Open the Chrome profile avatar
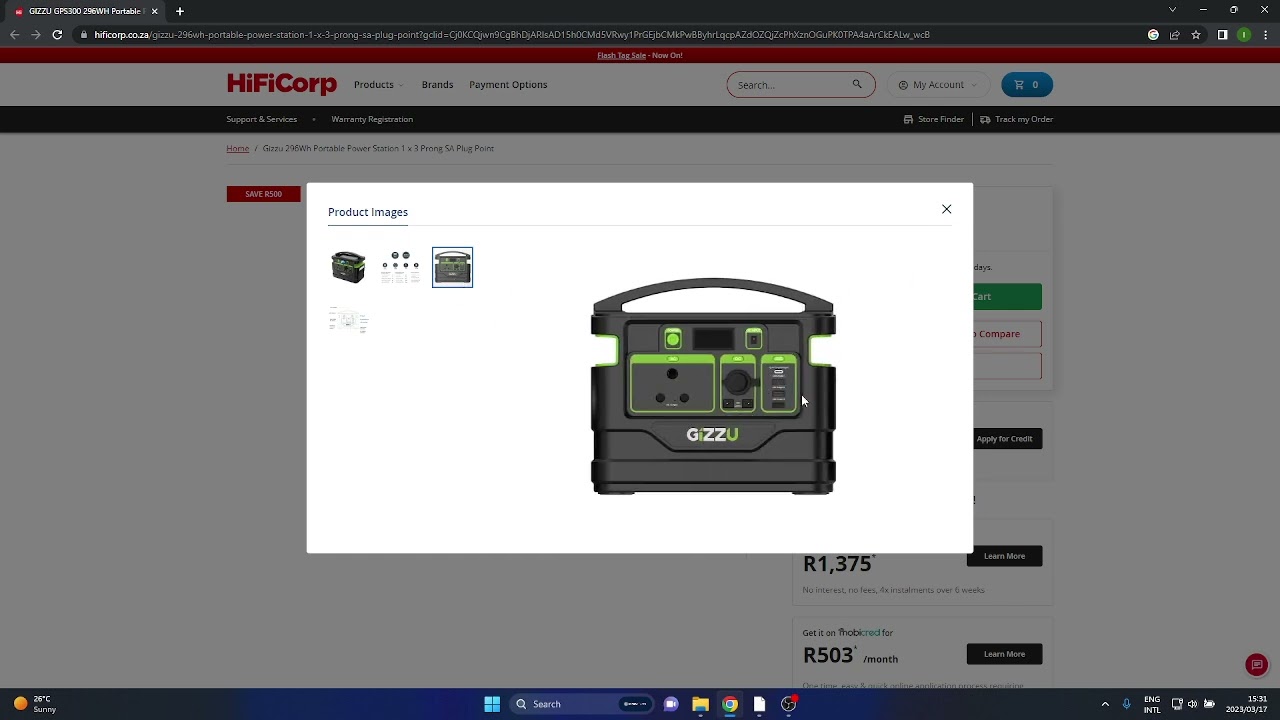Viewport: 1280px width, 720px height. click(1244, 35)
